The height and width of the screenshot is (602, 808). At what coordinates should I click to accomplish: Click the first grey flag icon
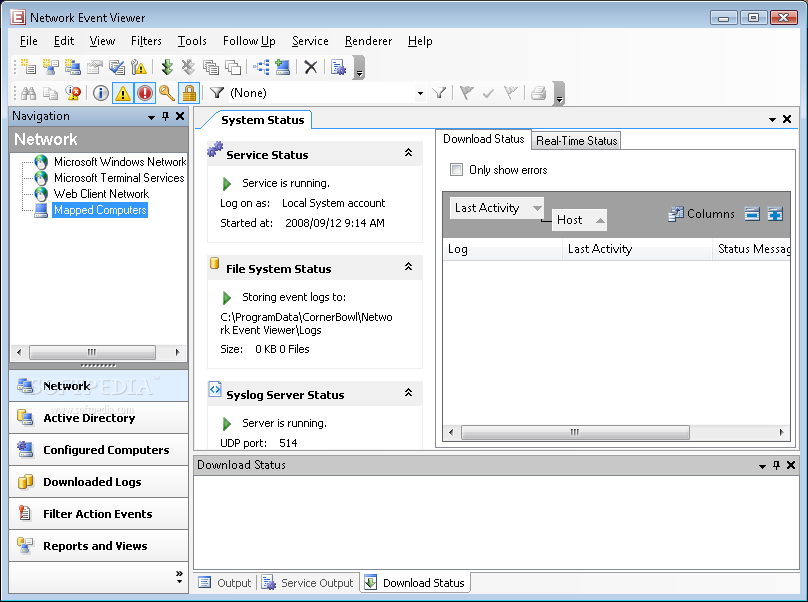pyautogui.click(x=466, y=93)
